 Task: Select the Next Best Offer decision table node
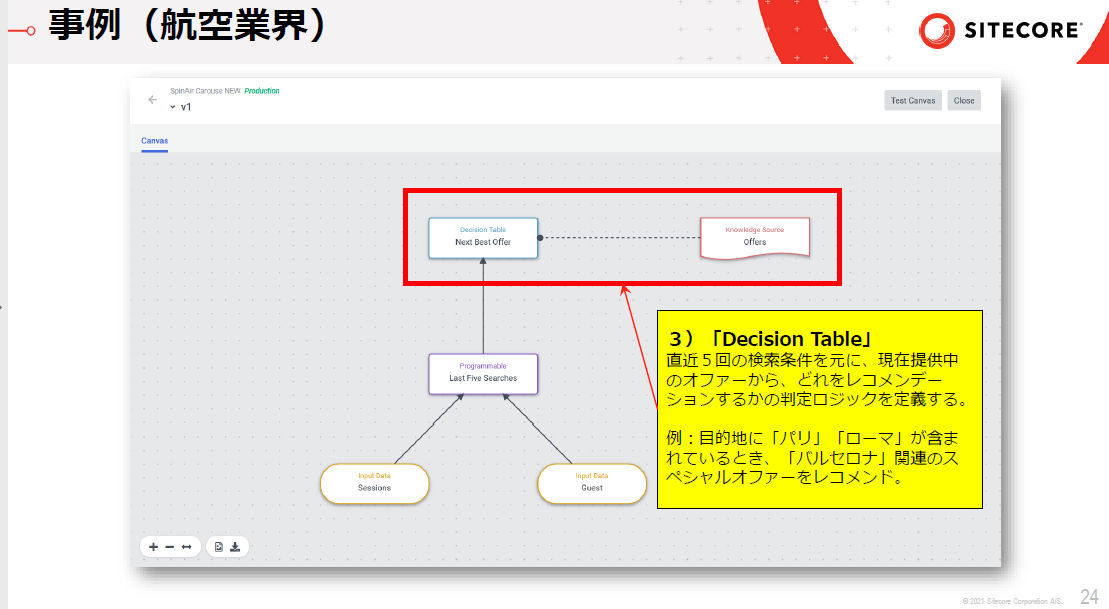click(483, 238)
